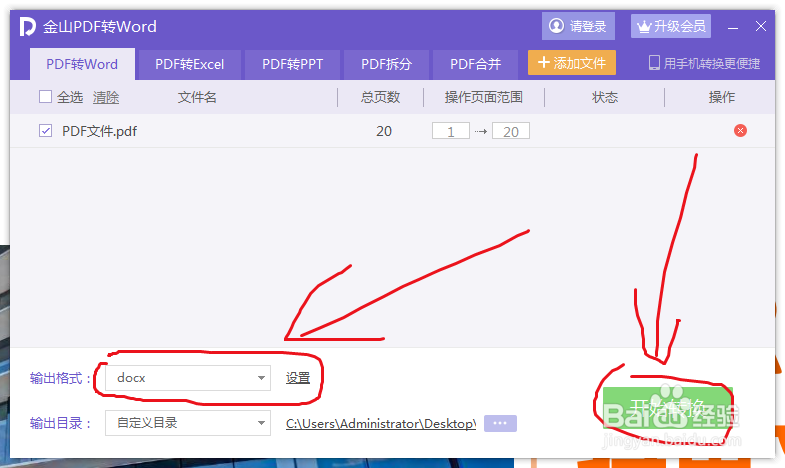785x468 pixels.
Task: Uncheck the PDF文件.pdf row checkbox
Action: (x=45, y=131)
